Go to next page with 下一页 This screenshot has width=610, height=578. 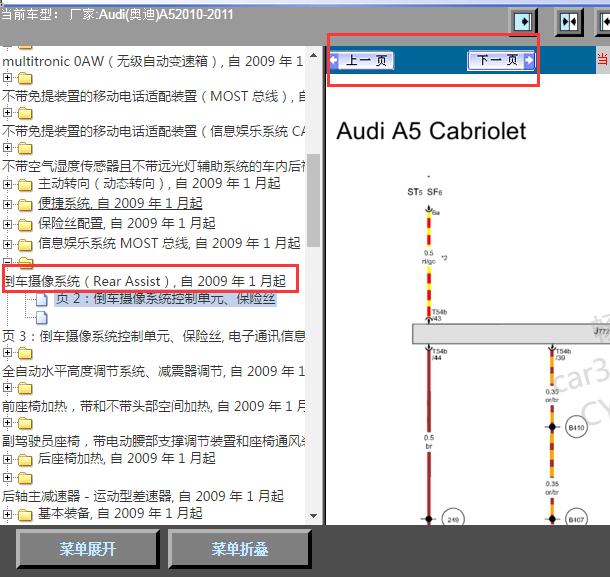[x=501, y=60]
